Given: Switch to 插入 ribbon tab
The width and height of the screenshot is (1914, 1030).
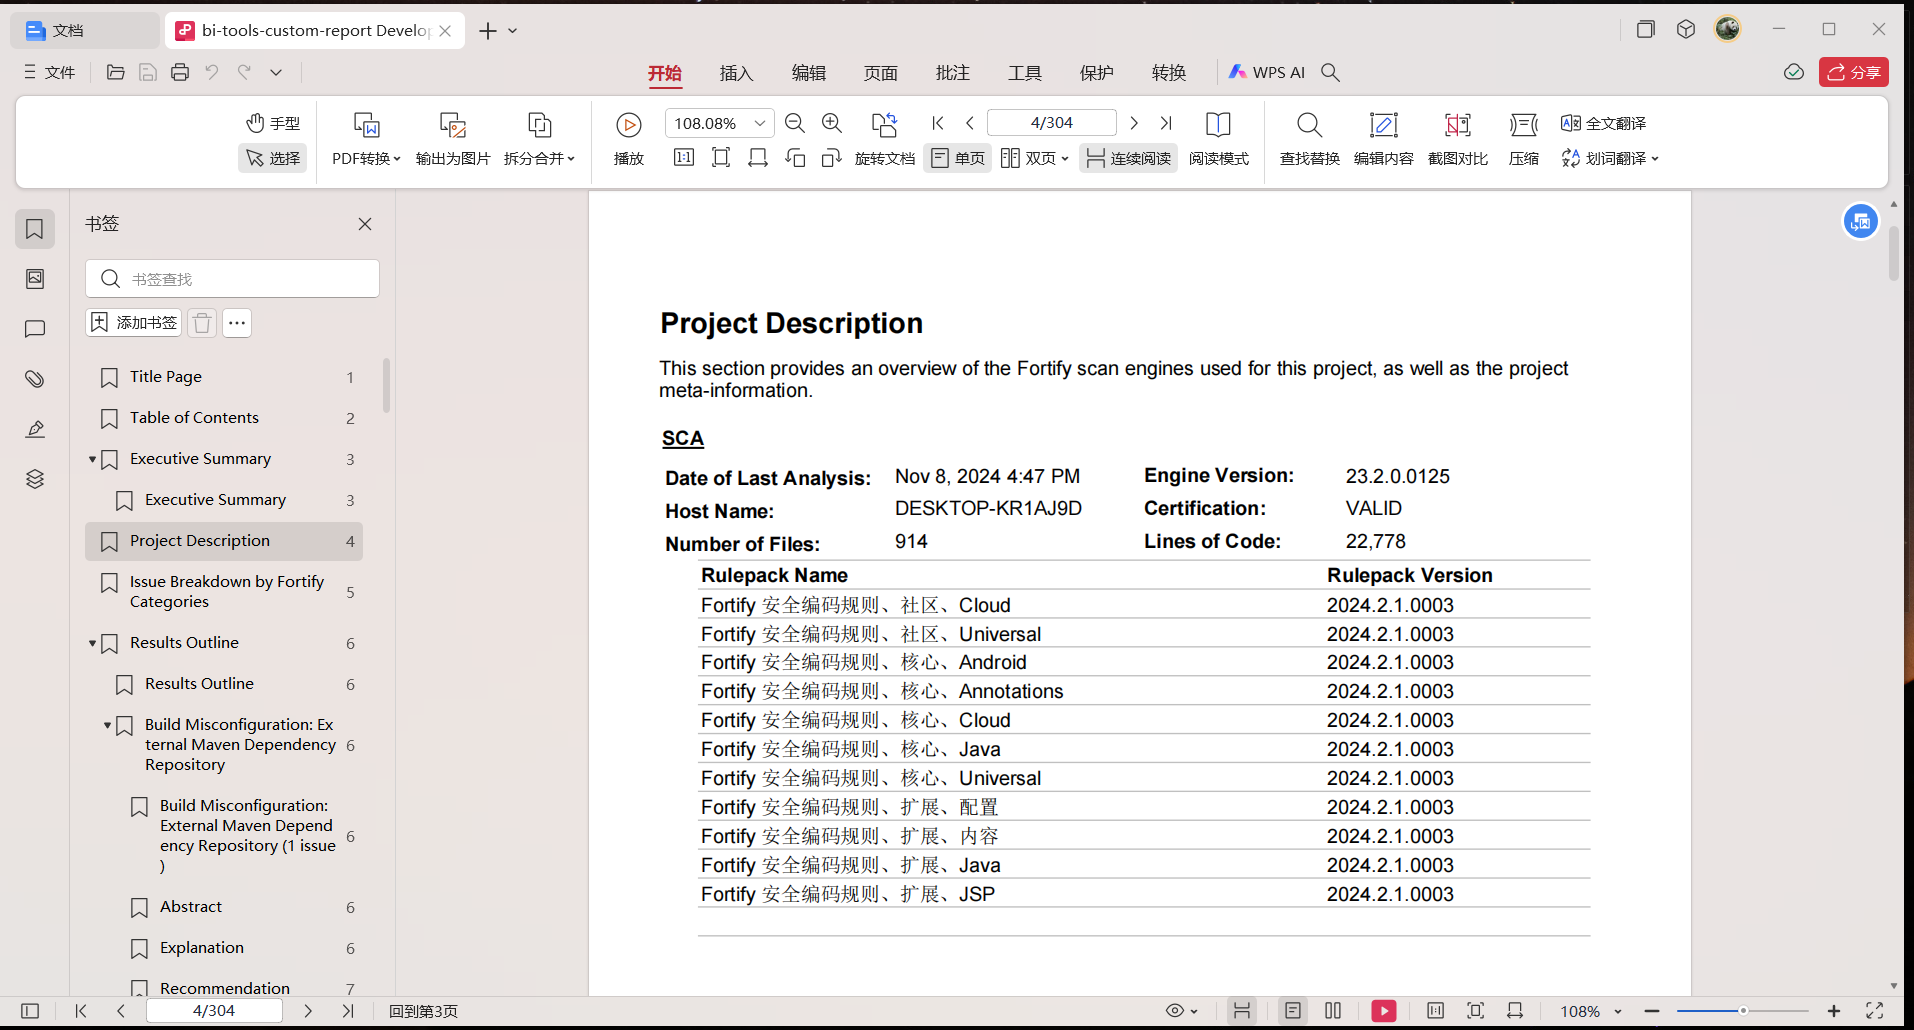Looking at the screenshot, I should [x=736, y=73].
